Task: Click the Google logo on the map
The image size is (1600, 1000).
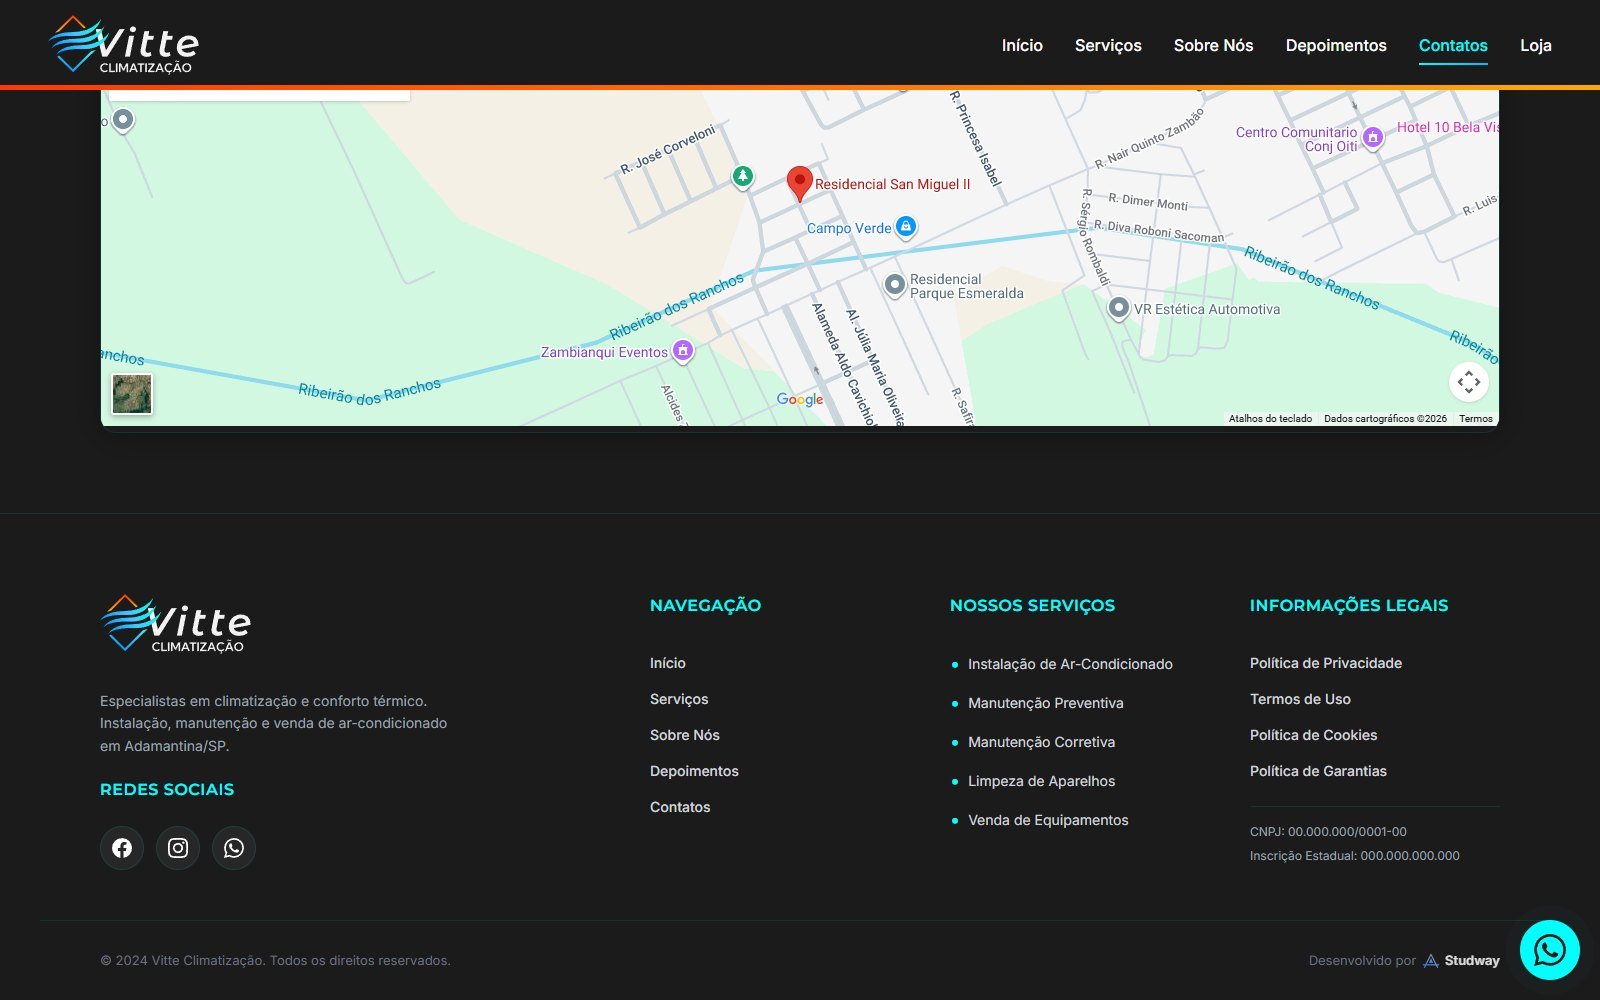Action: tap(800, 399)
